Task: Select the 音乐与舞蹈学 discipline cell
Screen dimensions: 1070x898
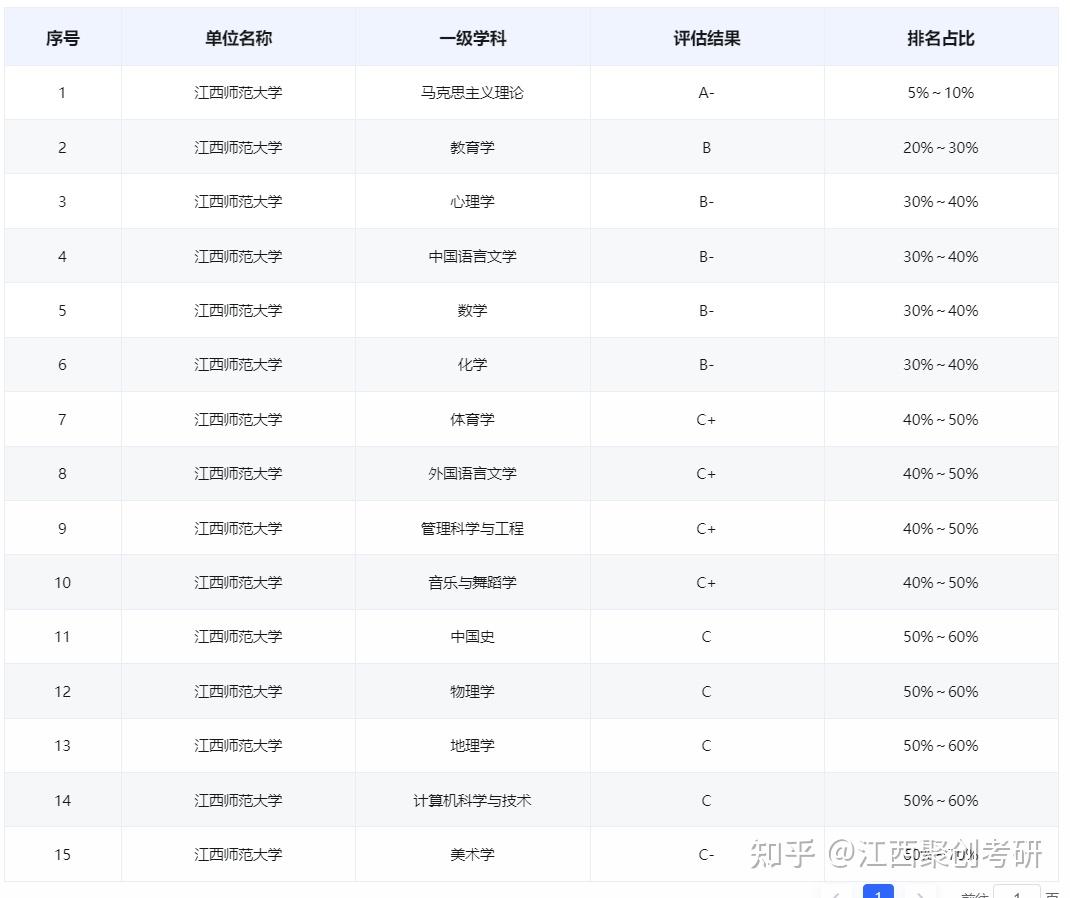Action: pos(472,583)
